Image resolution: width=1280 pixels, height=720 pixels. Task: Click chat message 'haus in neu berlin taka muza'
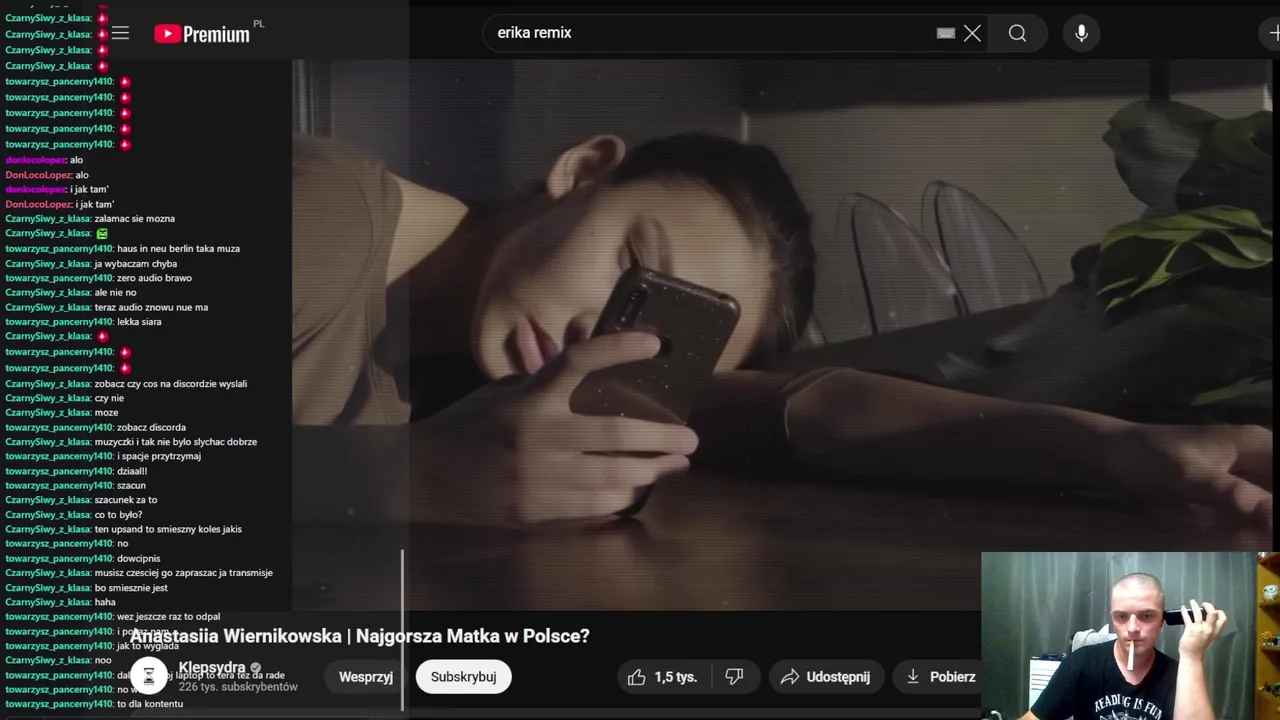click(178, 249)
